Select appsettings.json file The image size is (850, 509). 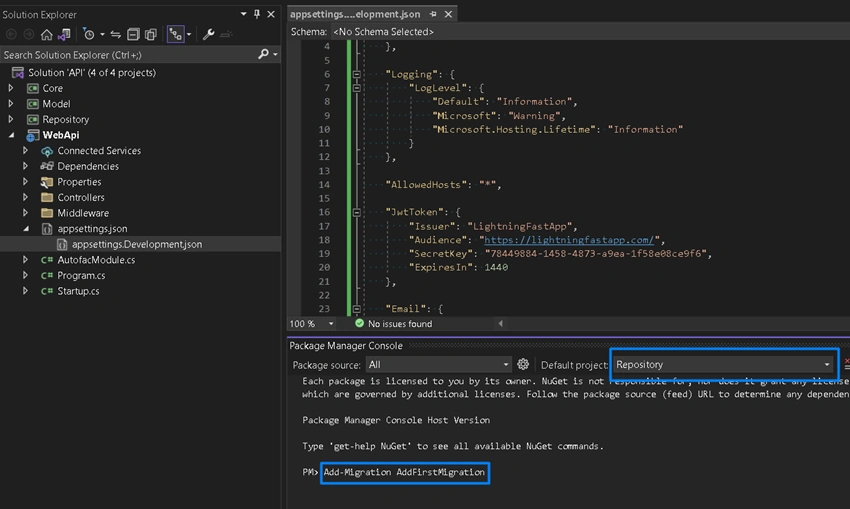coord(92,229)
